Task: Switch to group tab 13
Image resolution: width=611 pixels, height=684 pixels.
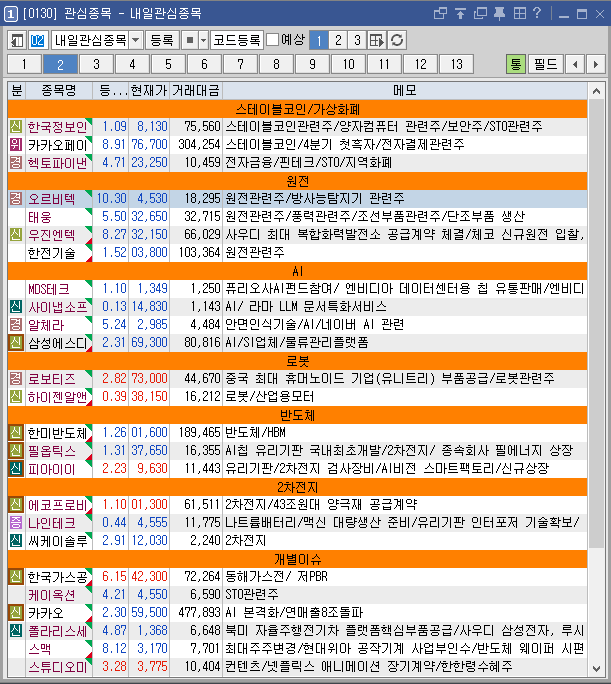Action: [456, 64]
